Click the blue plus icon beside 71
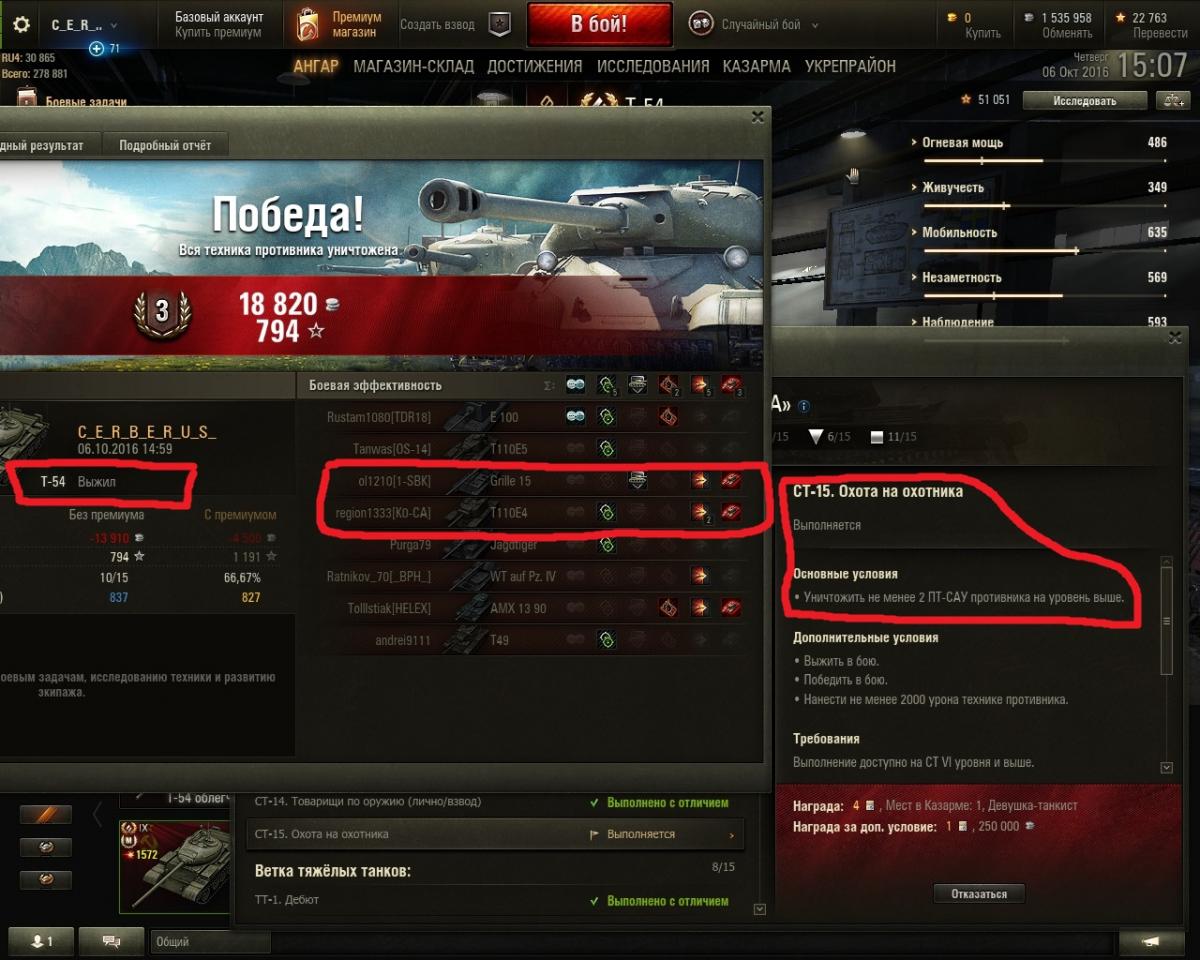1200x960 pixels. coord(96,48)
